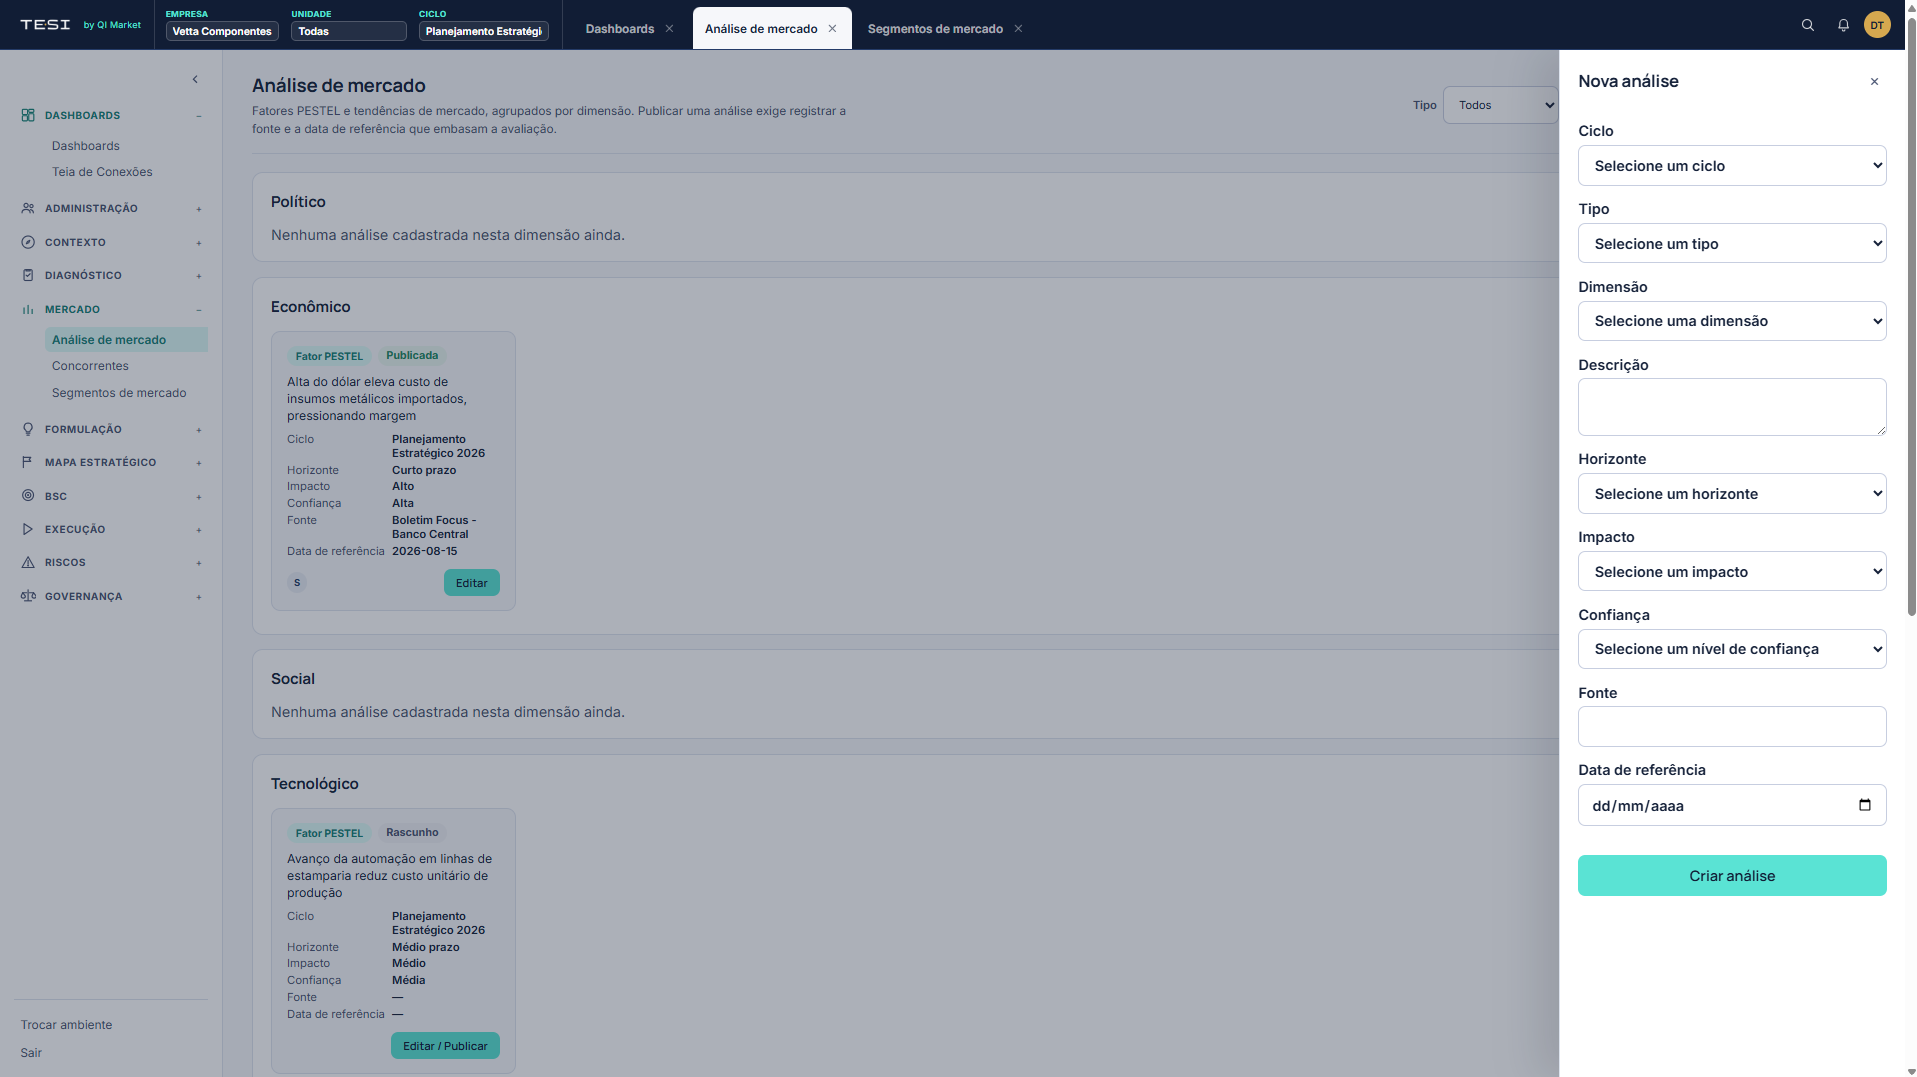Open the DT user avatar menu

coord(1877,25)
